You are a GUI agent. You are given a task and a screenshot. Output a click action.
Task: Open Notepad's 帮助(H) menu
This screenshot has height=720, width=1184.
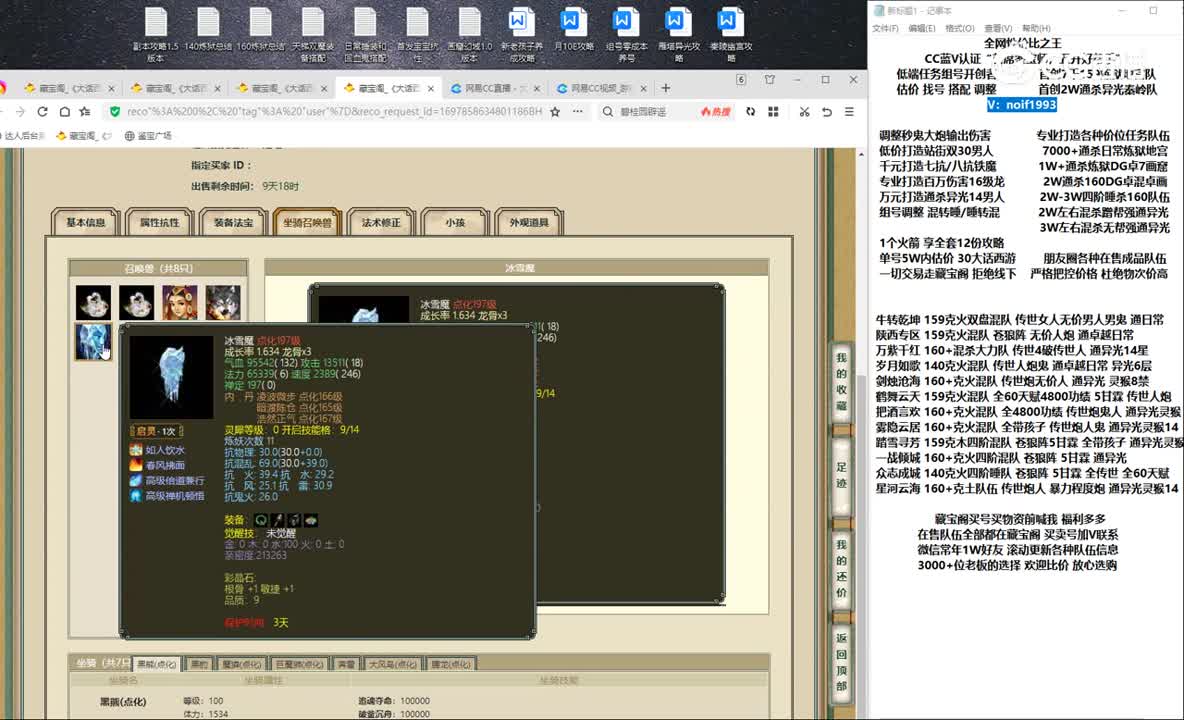(1036, 29)
